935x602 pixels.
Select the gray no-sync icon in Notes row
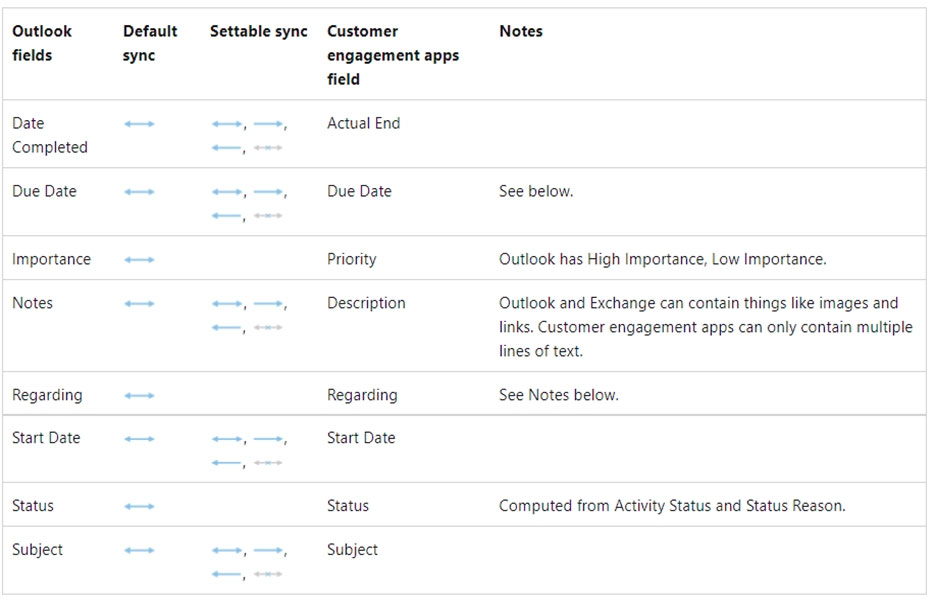pos(267,328)
